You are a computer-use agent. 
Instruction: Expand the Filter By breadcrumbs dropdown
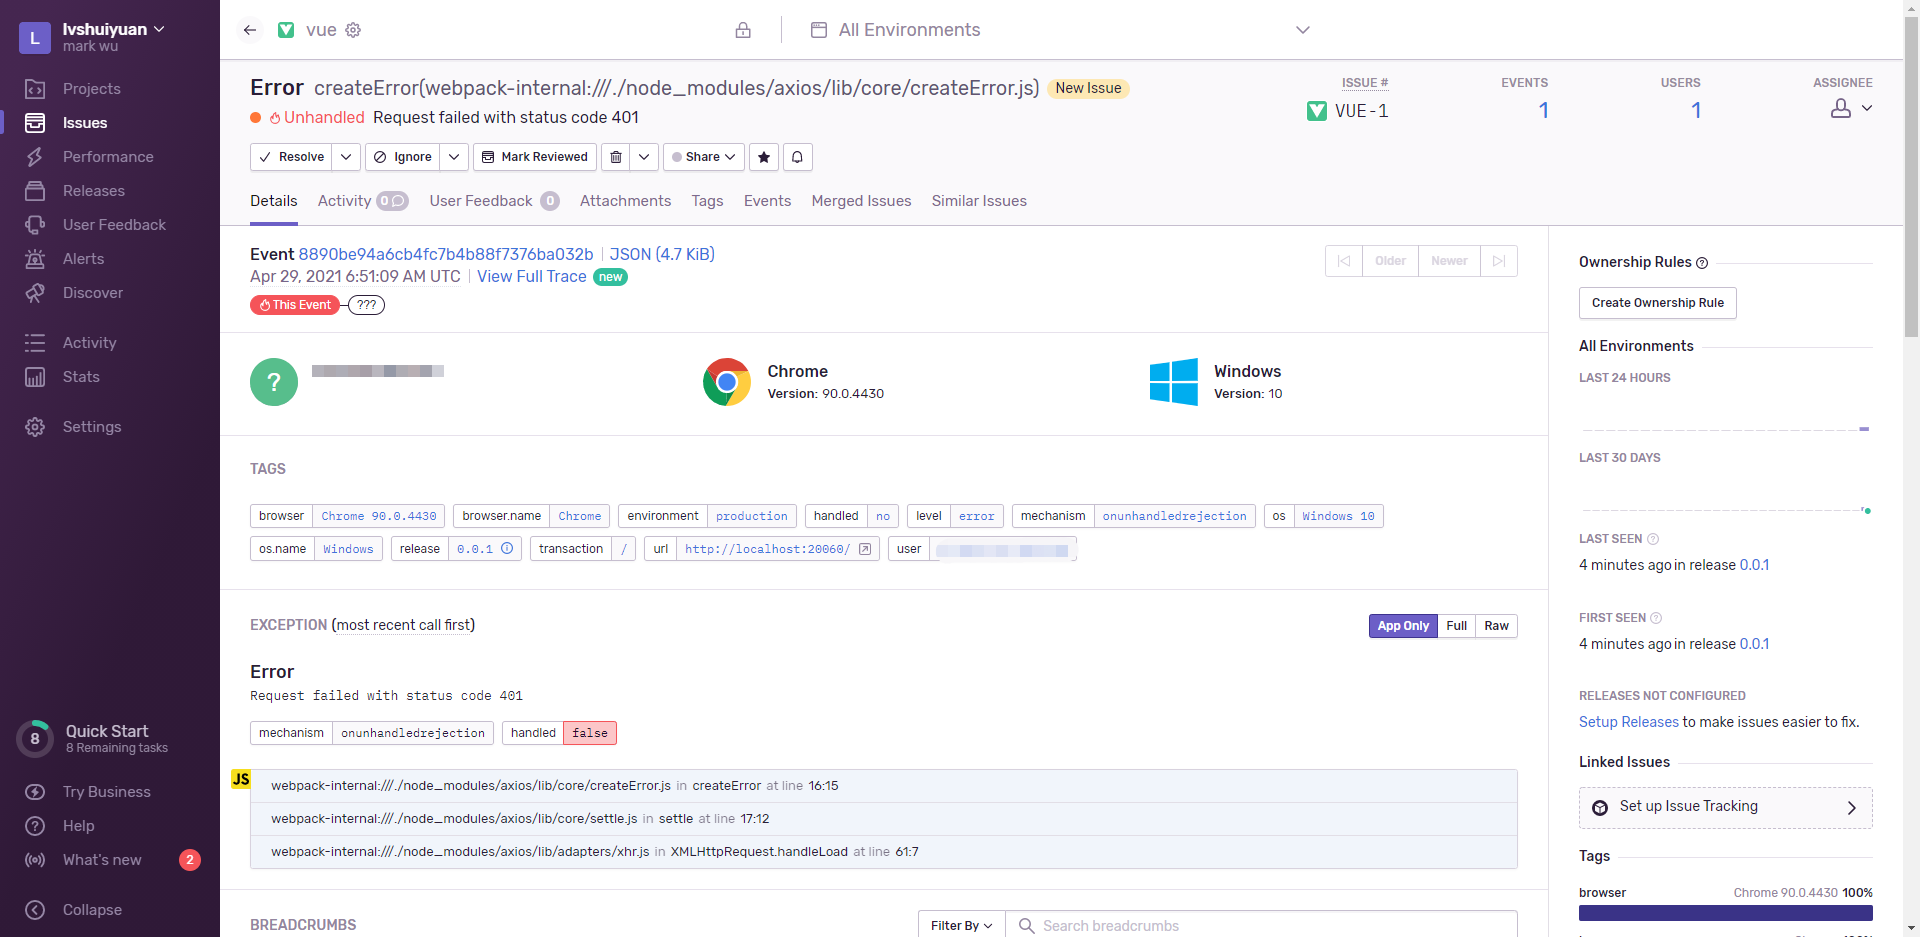960,925
